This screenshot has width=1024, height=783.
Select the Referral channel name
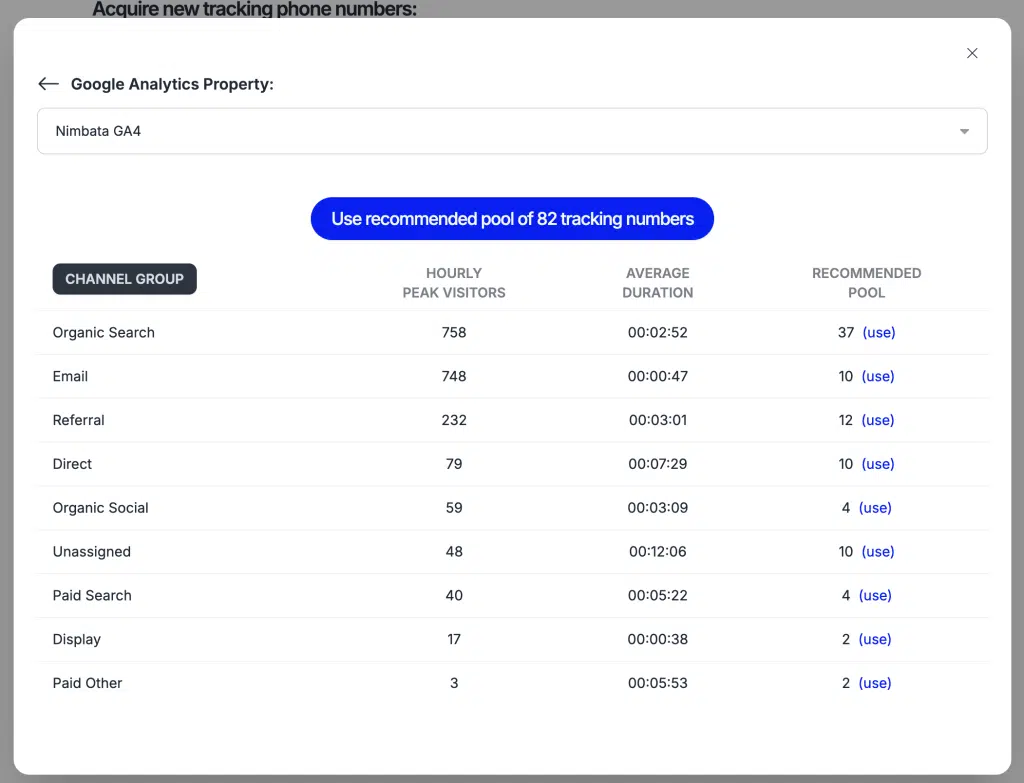(78, 420)
